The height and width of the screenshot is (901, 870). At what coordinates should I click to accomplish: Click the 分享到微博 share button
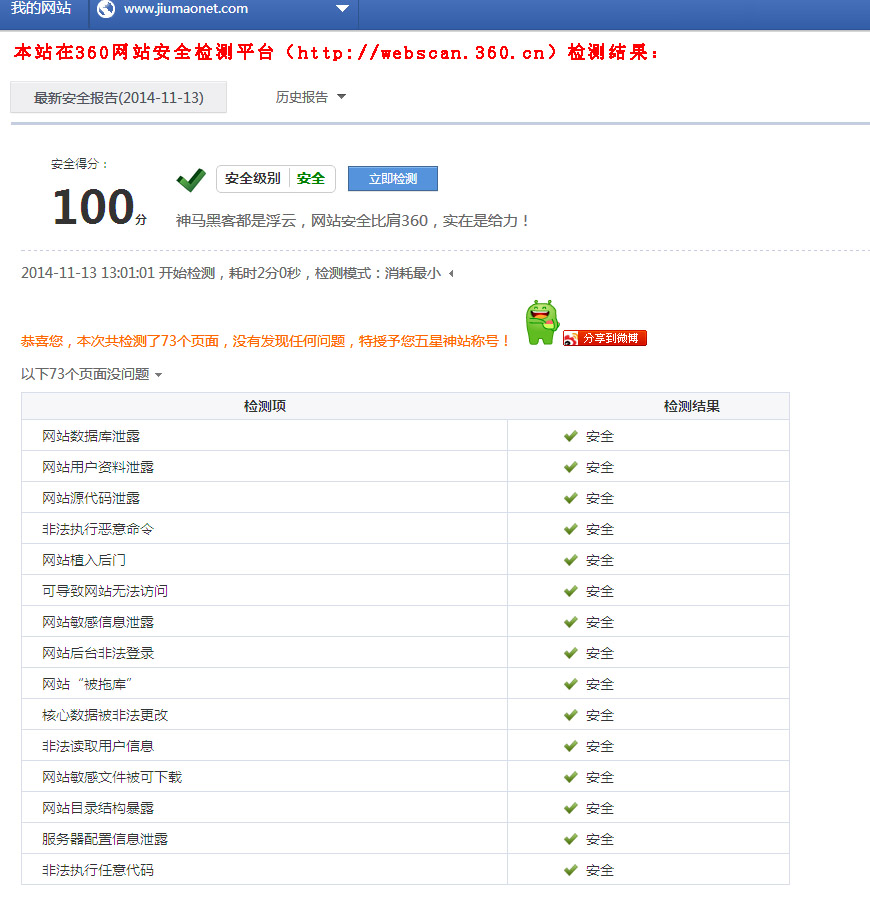(605, 338)
